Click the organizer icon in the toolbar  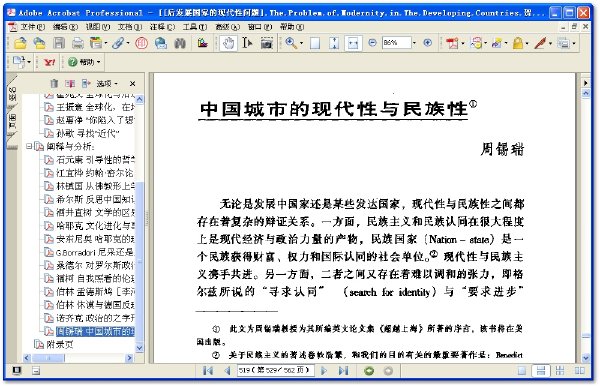click(x=95, y=43)
